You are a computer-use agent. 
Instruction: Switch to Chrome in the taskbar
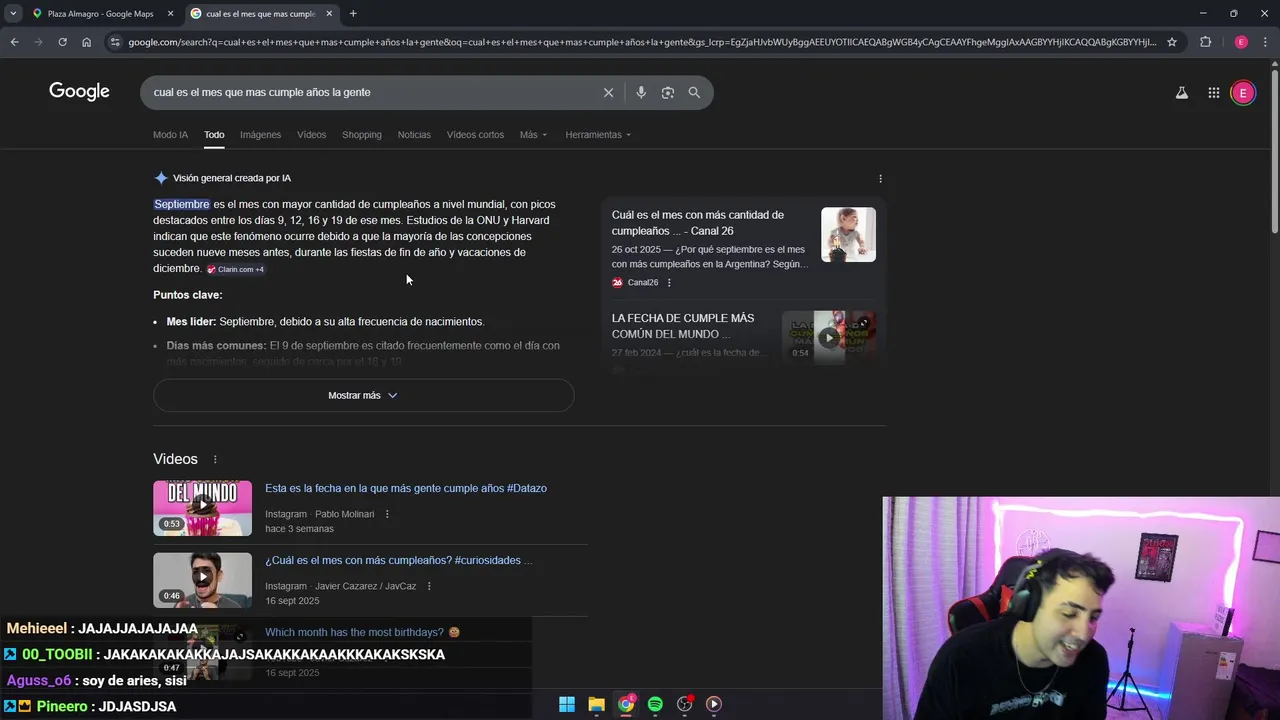[x=626, y=704]
